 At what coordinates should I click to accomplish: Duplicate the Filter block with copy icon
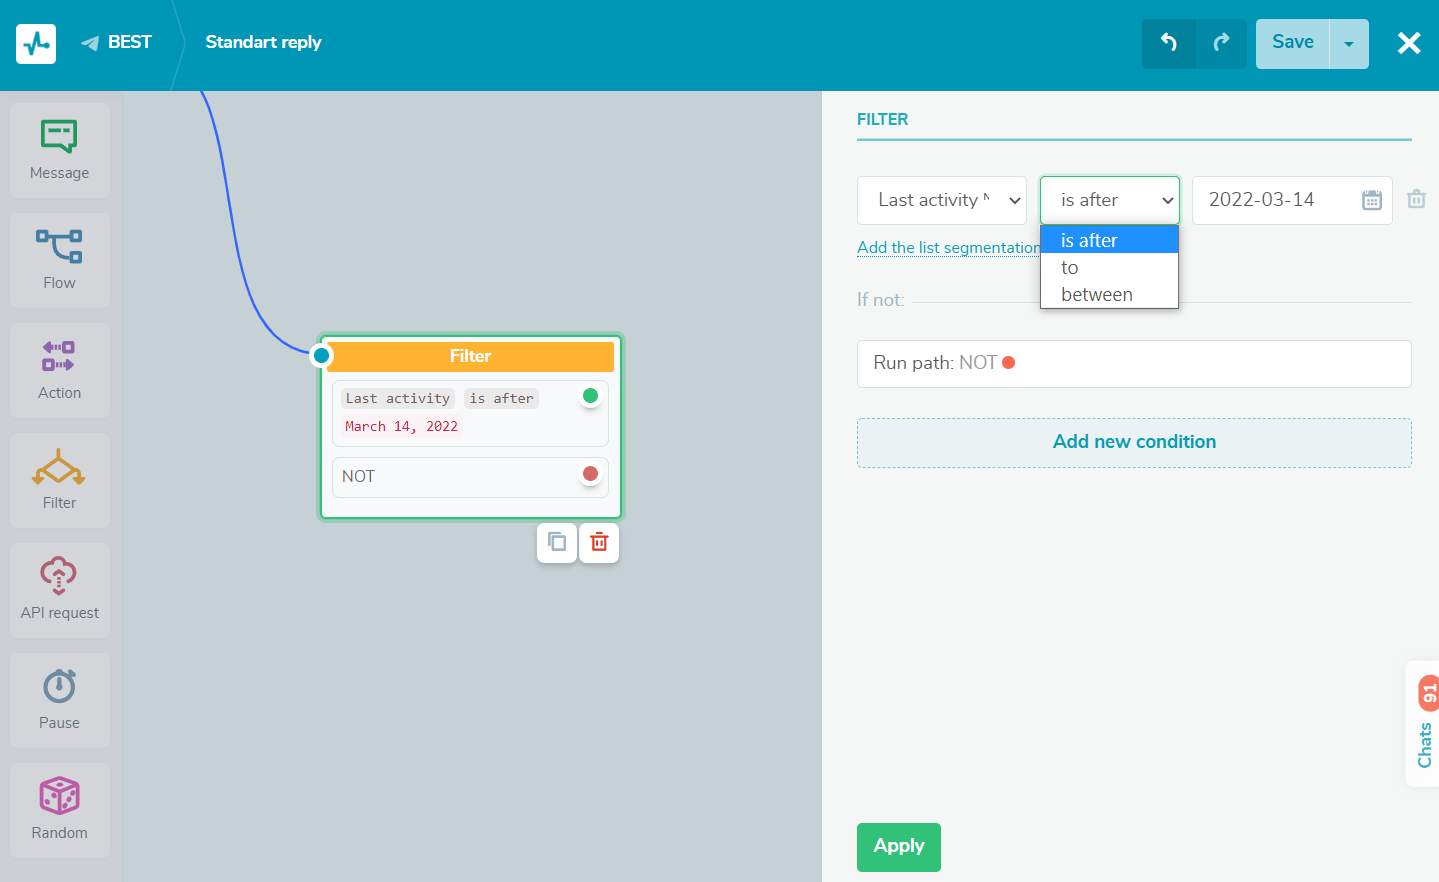pos(557,542)
